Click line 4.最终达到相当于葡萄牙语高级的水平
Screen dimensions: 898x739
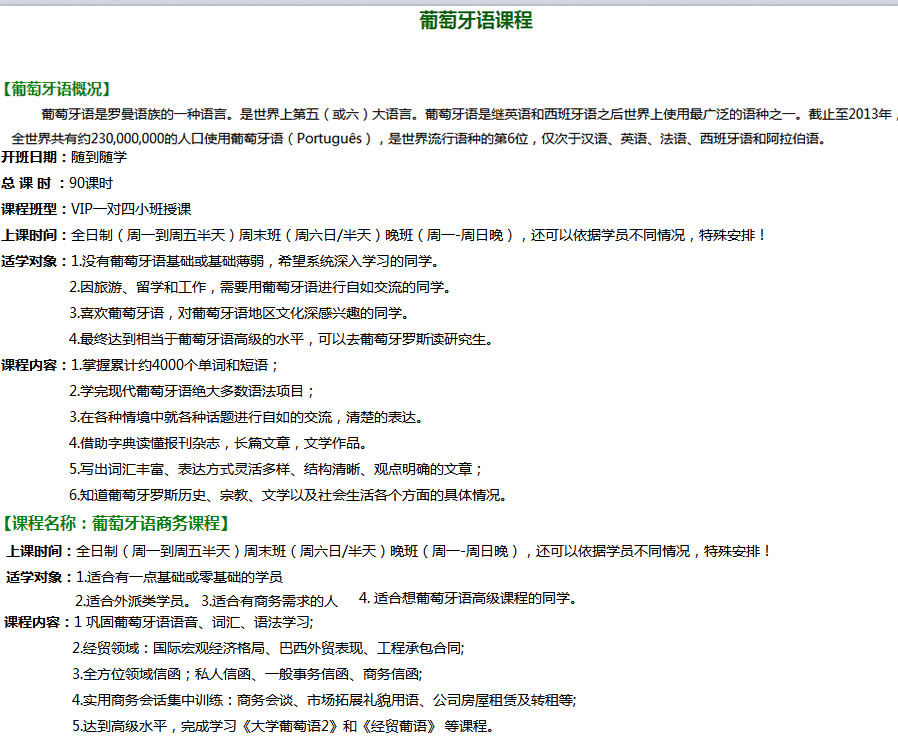click(281, 339)
